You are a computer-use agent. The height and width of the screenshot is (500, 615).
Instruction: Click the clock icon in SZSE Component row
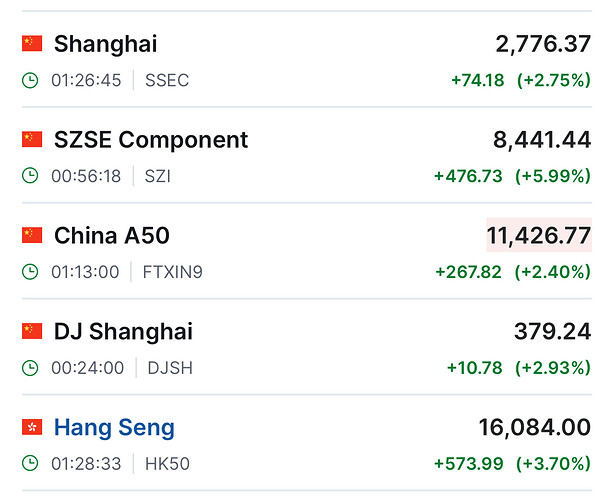(31, 176)
